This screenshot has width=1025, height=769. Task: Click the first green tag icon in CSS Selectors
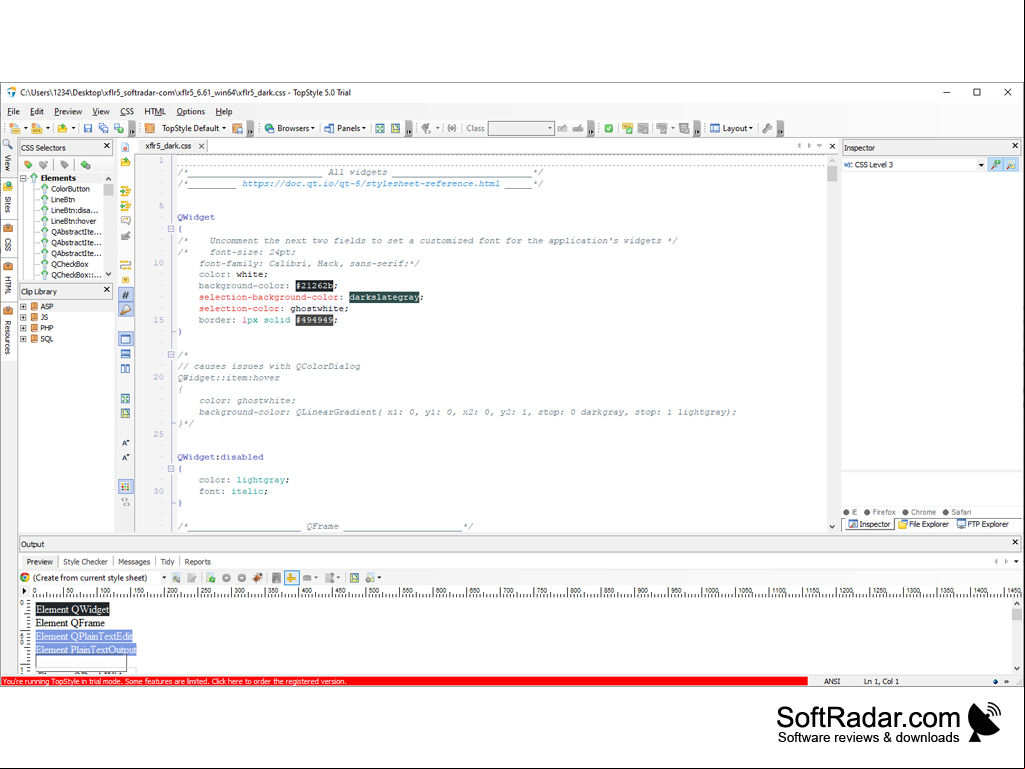point(28,165)
